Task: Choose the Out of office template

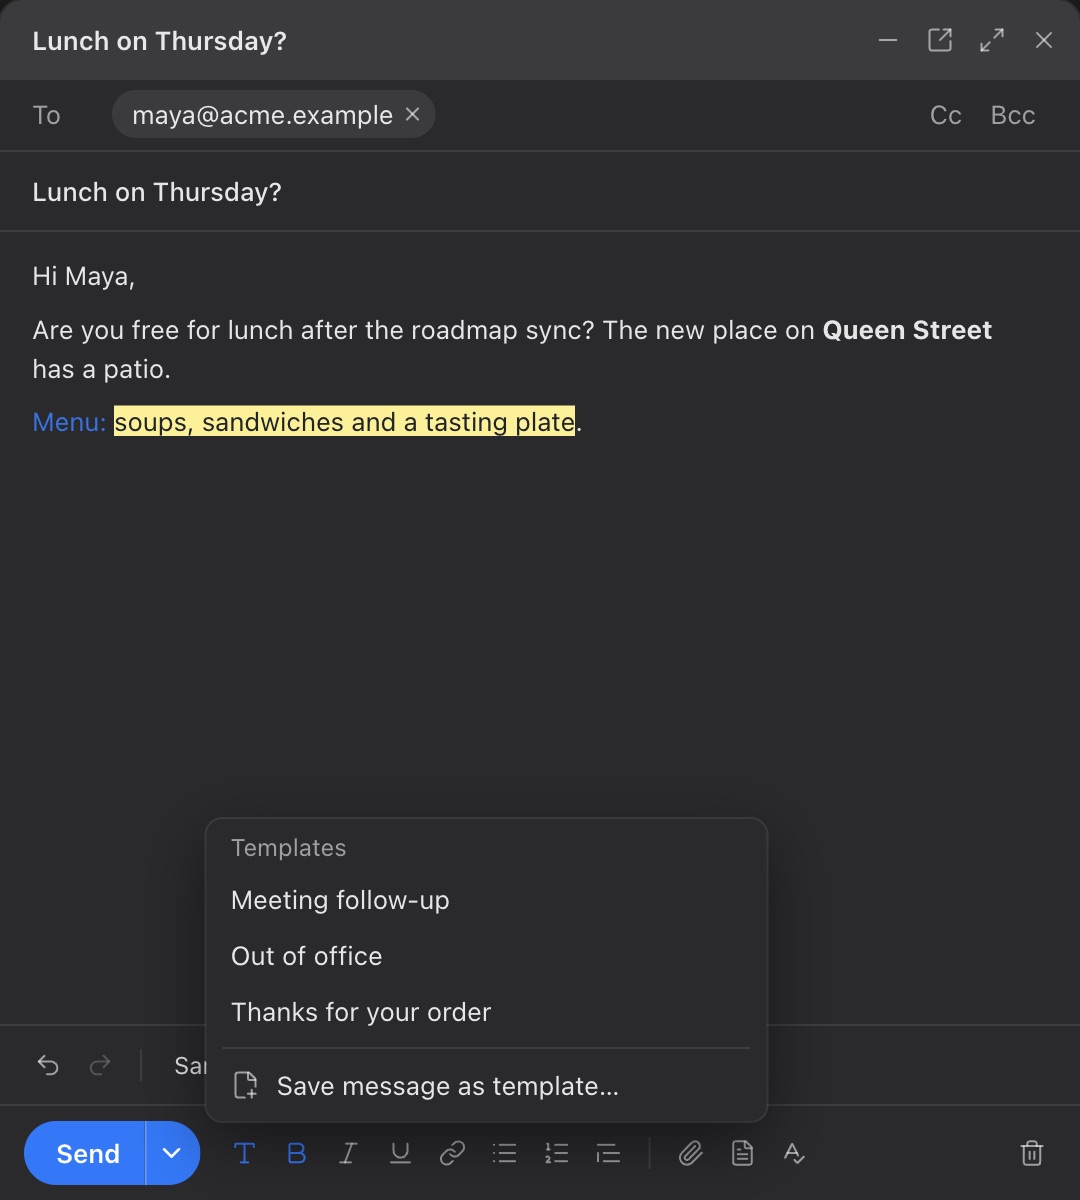Action: click(486, 956)
